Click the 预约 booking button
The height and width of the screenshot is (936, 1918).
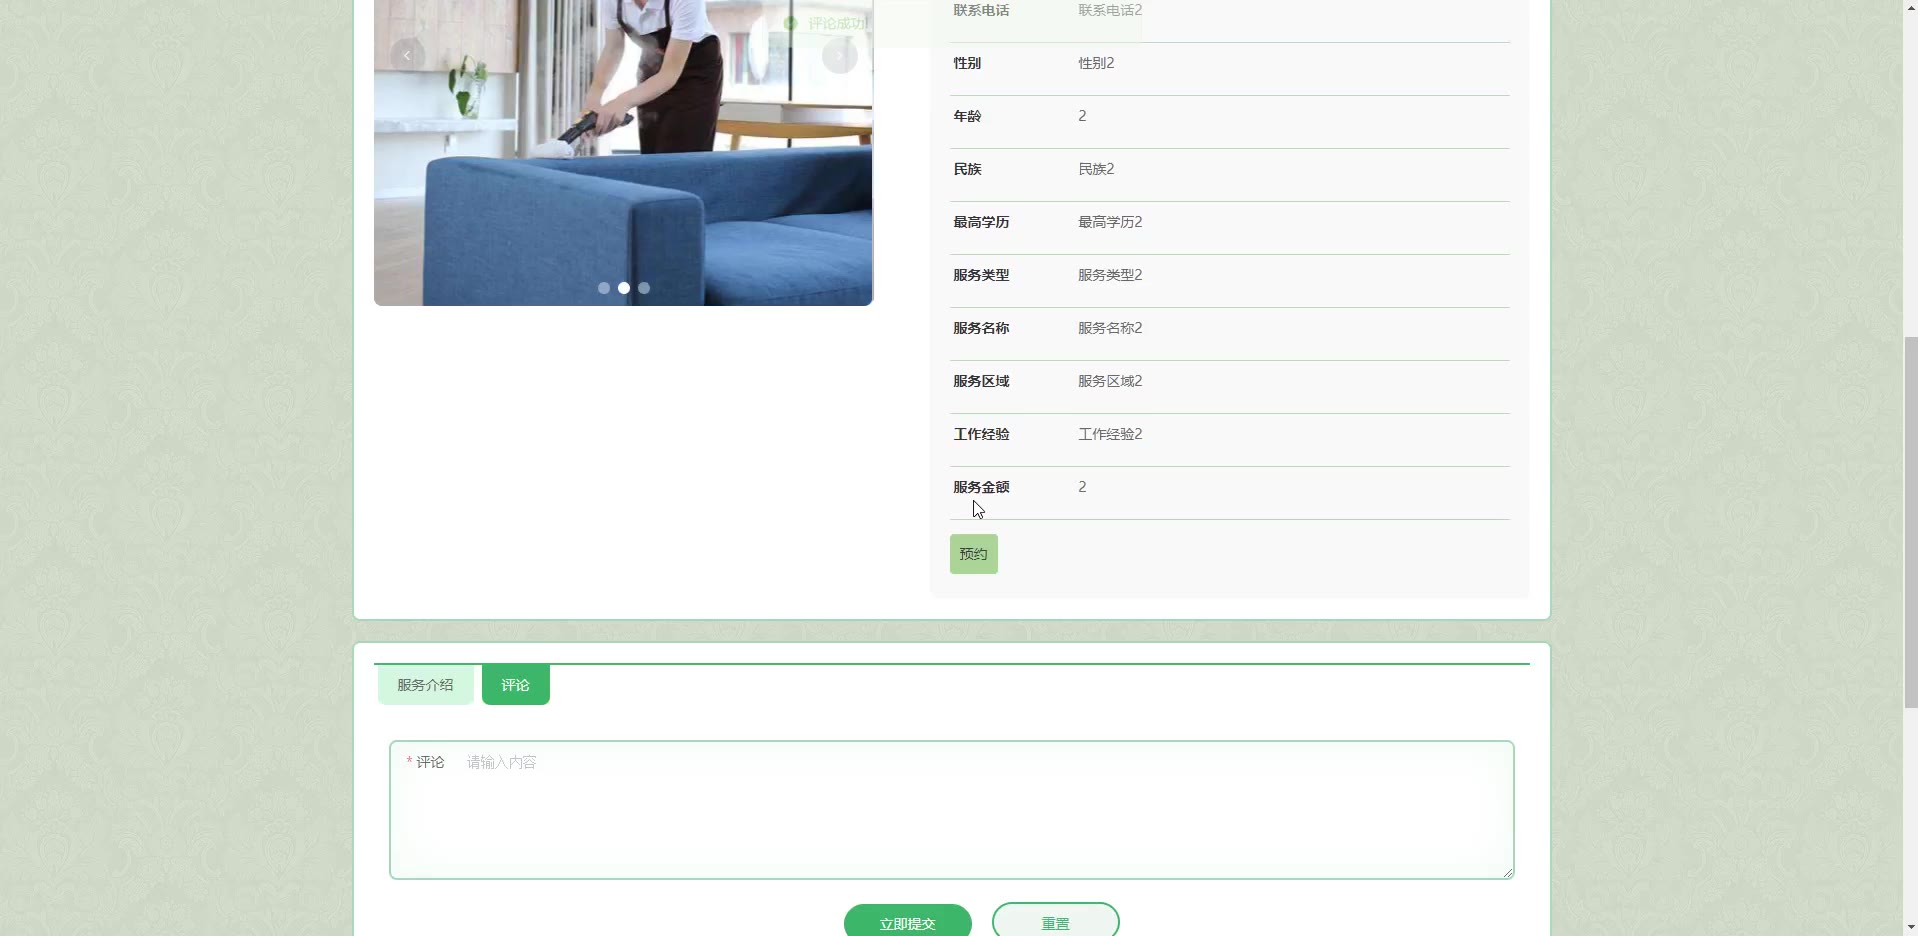click(974, 554)
